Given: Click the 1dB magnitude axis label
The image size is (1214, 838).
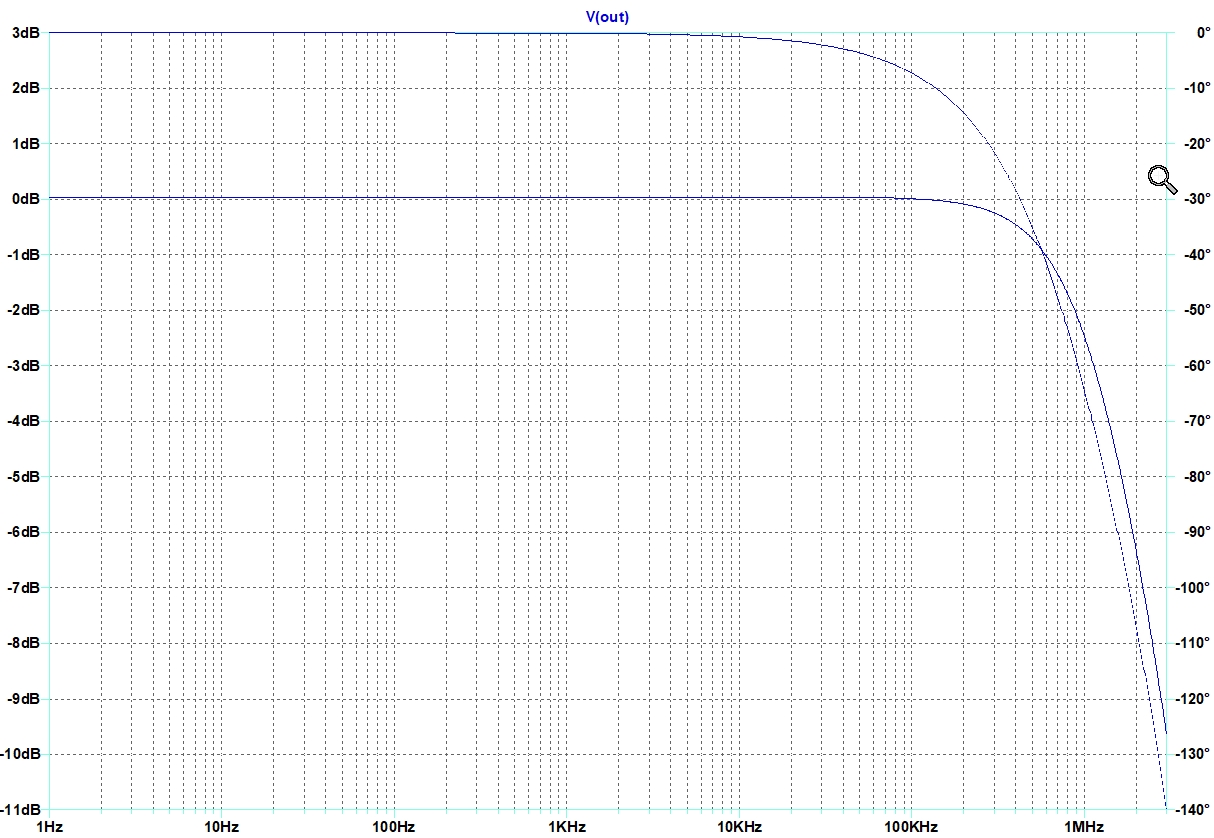Looking at the screenshot, I should pos(26,143).
